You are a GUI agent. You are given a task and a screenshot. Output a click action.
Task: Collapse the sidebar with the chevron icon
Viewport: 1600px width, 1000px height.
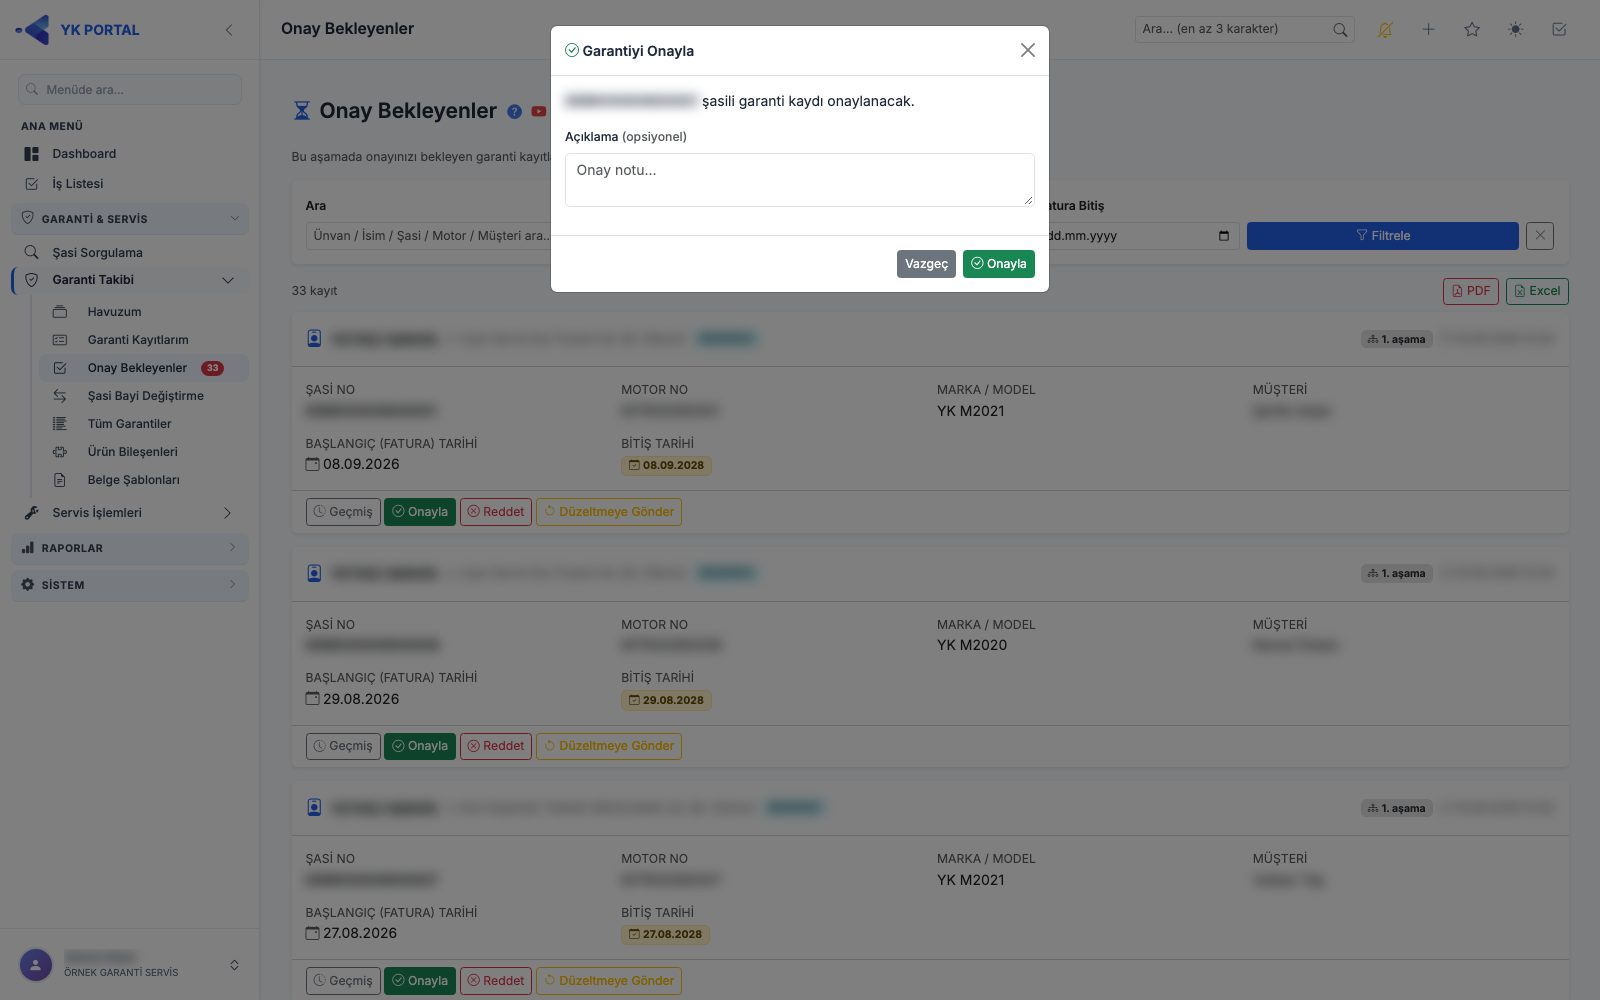pyautogui.click(x=229, y=30)
